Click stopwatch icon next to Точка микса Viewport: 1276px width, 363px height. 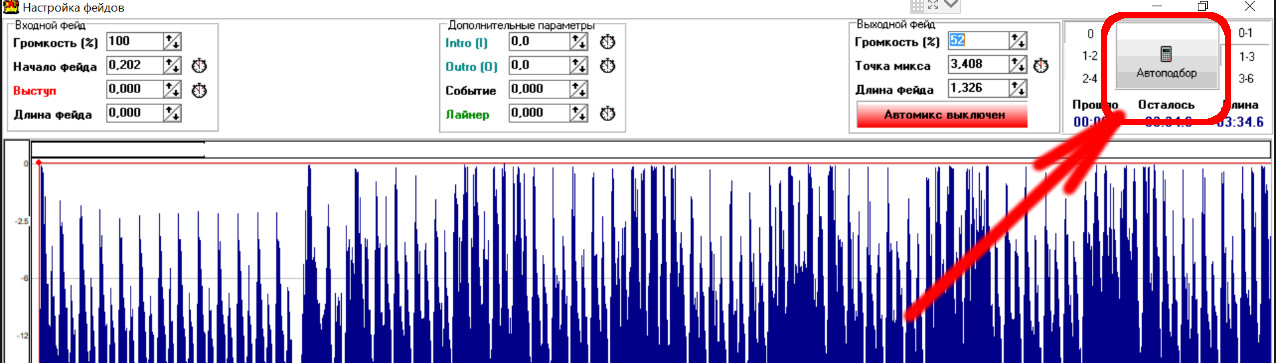click(x=1041, y=66)
